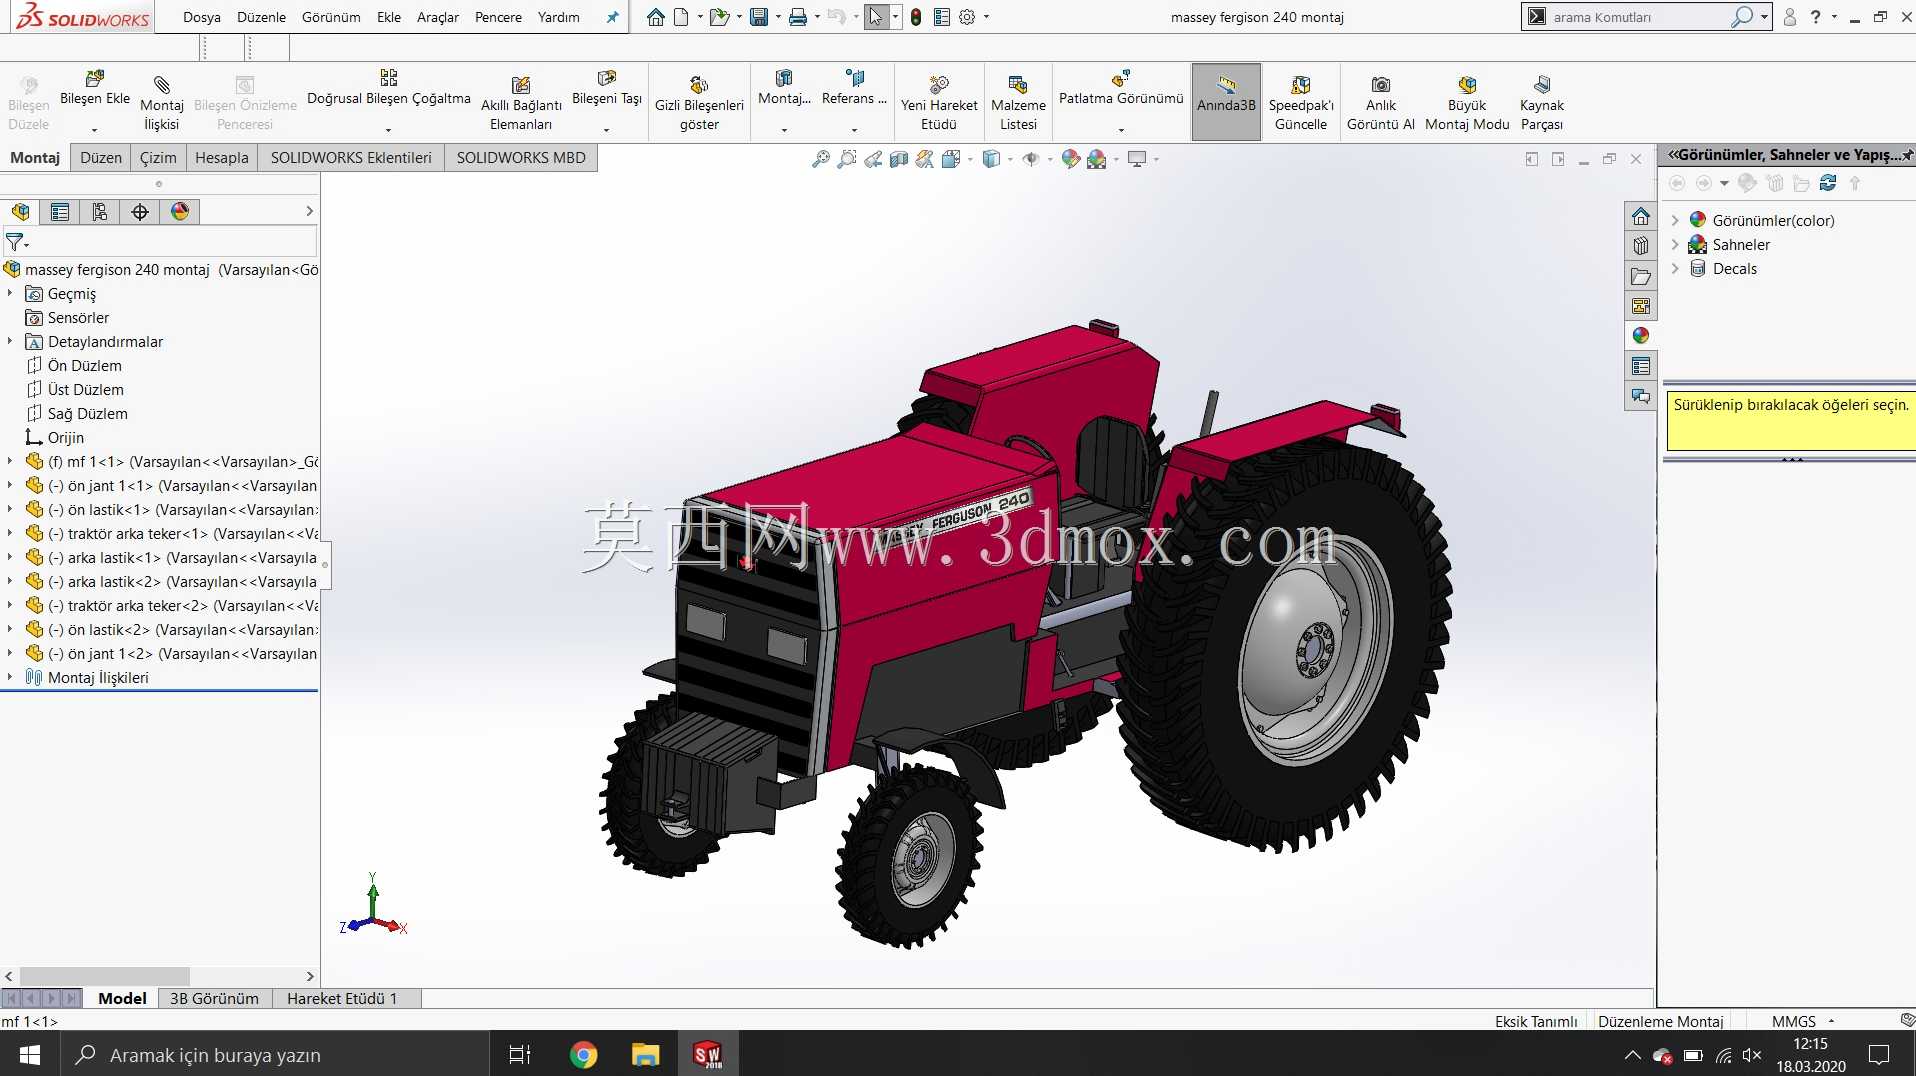Click Montaj İlişkisi button
The image size is (1916, 1076).
[161, 101]
